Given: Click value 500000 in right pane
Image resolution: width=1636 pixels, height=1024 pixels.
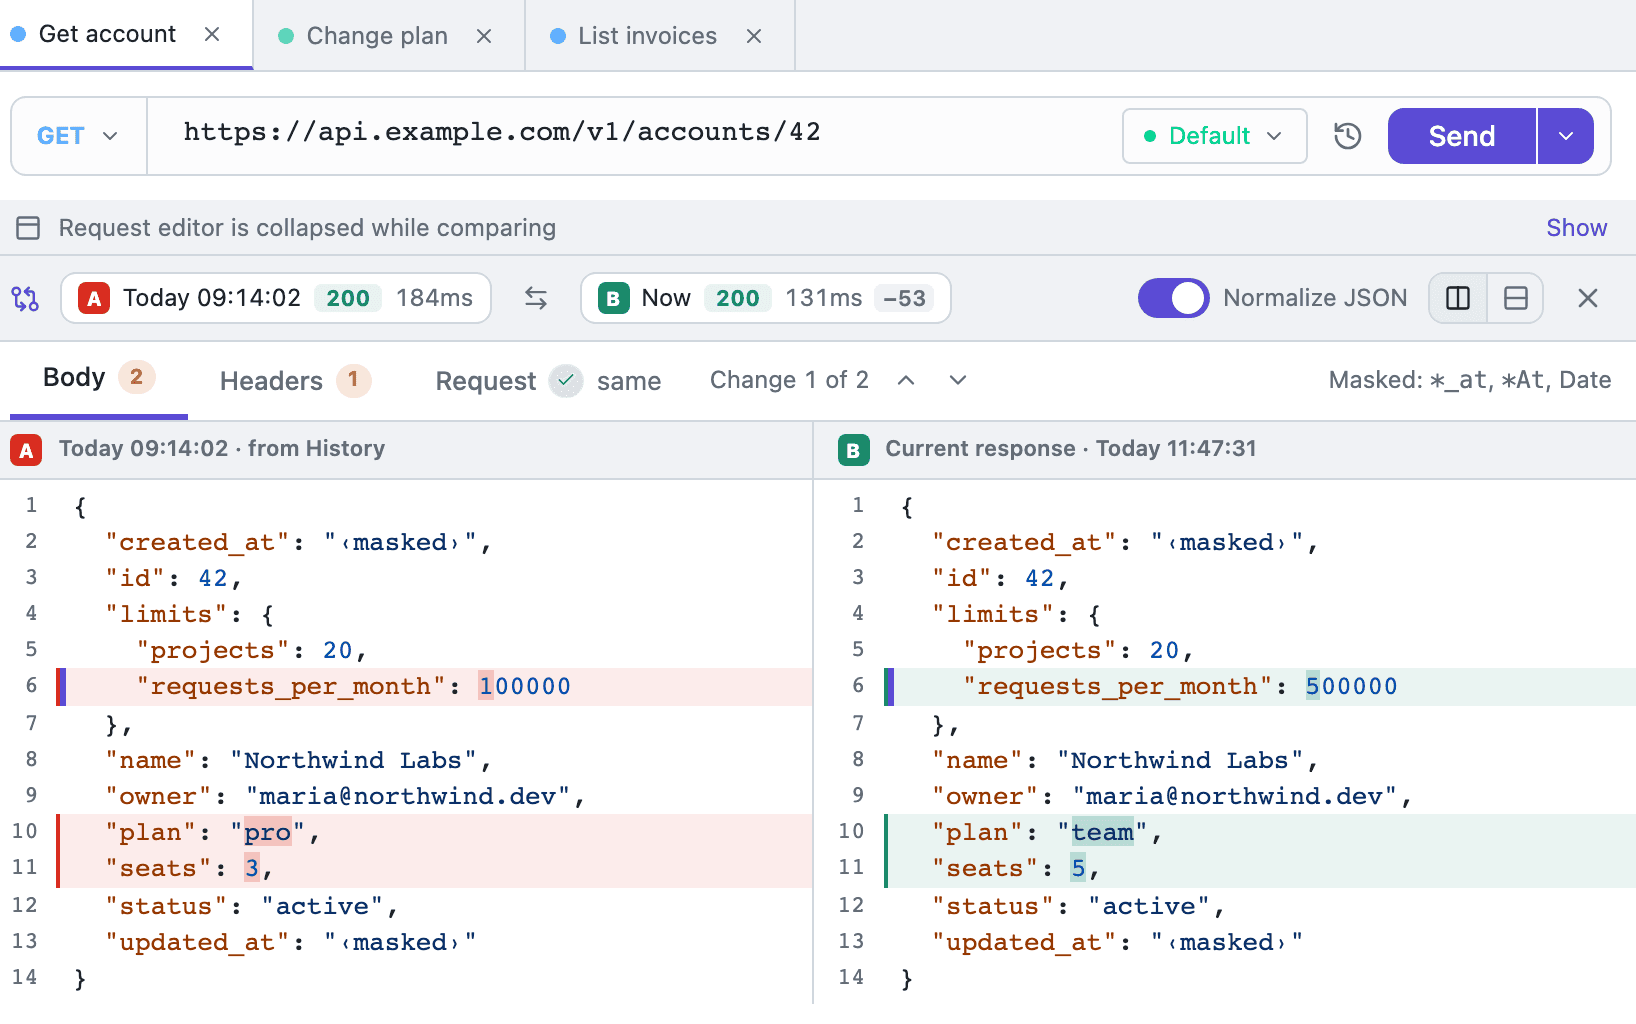Looking at the screenshot, I should 1352,686.
